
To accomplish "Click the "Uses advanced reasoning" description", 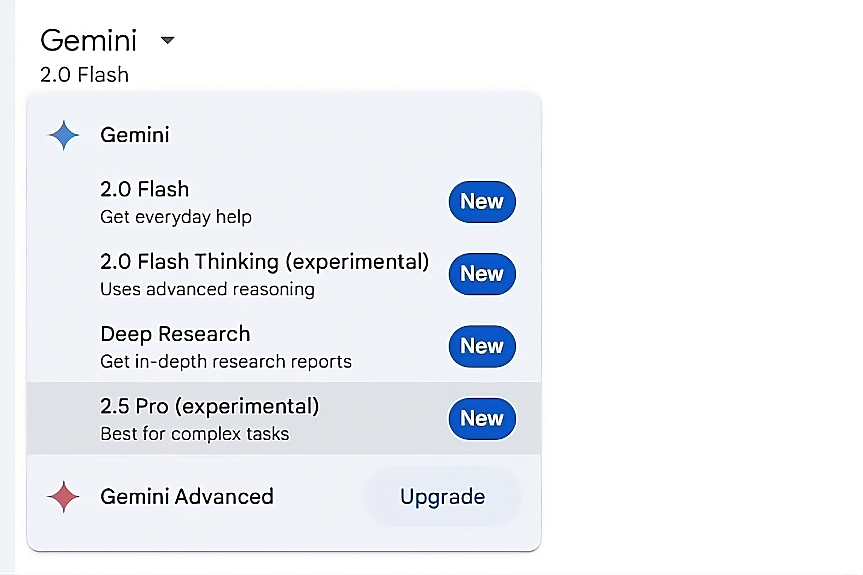I will (x=207, y=290).
